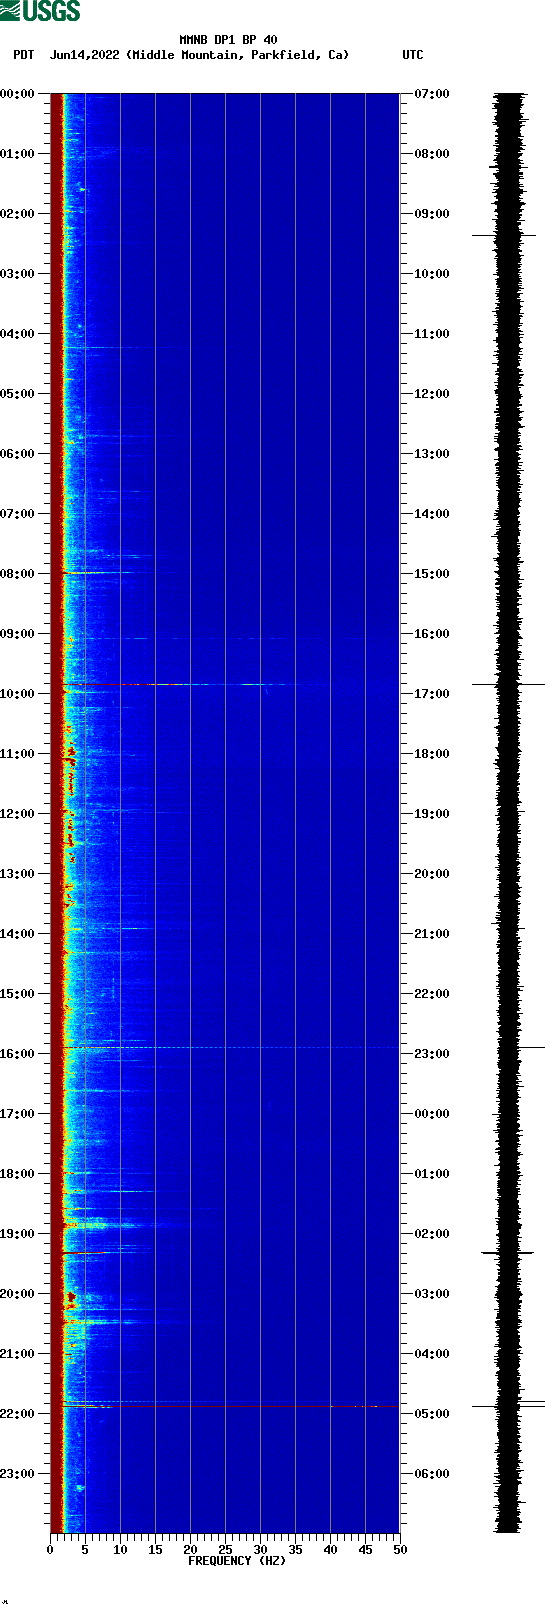Click the PDT timezone label
The image size is (552, 1613).
click(x=23, y=55)
